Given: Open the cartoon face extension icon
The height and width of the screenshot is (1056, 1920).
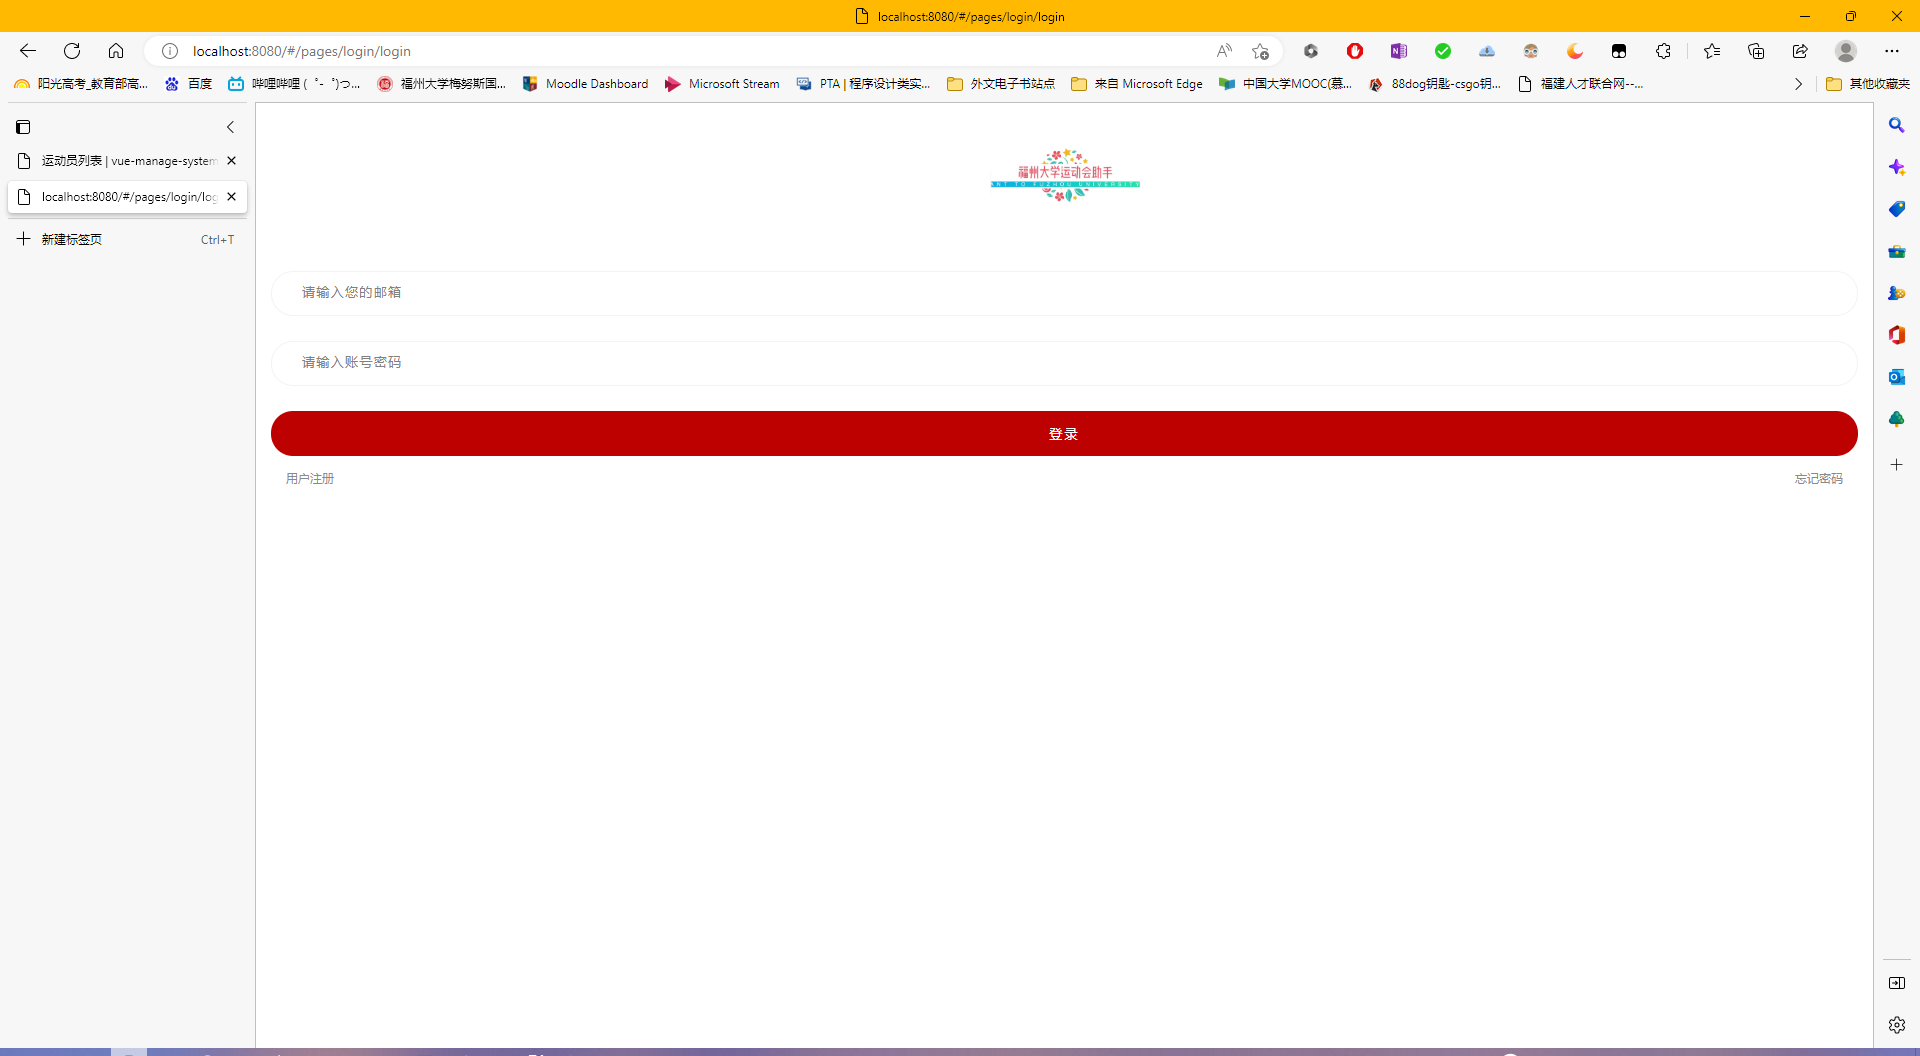Looking at the screenshot, I should [x=1531, y=51].
